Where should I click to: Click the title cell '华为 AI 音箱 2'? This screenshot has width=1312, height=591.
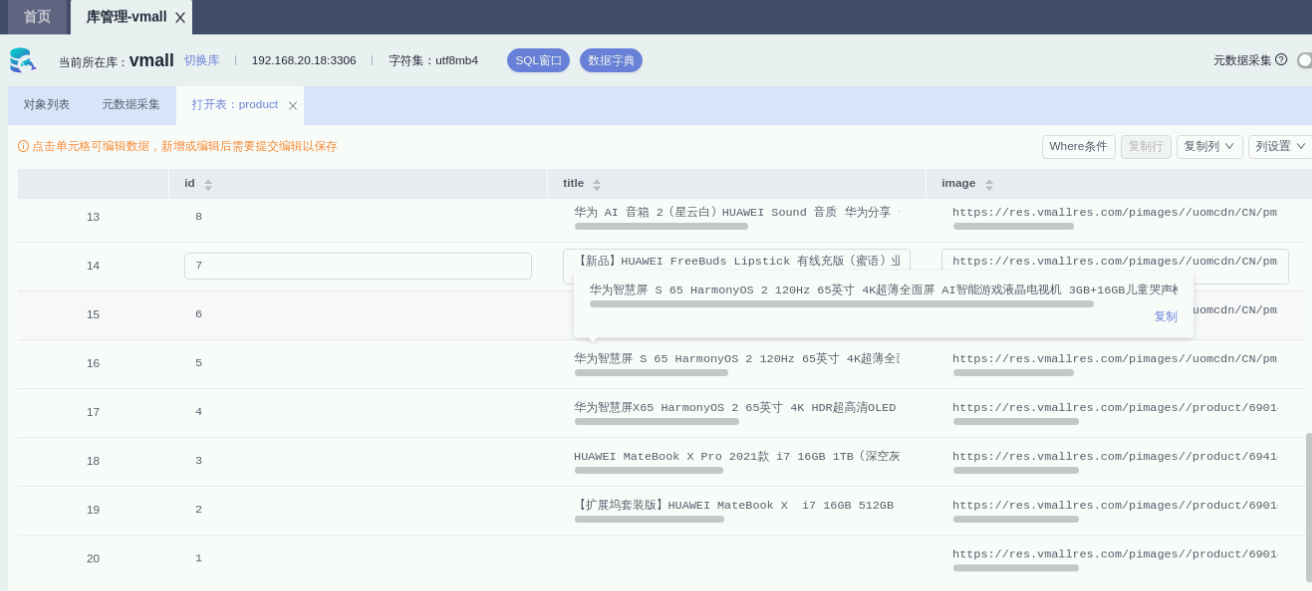point(736,212)
